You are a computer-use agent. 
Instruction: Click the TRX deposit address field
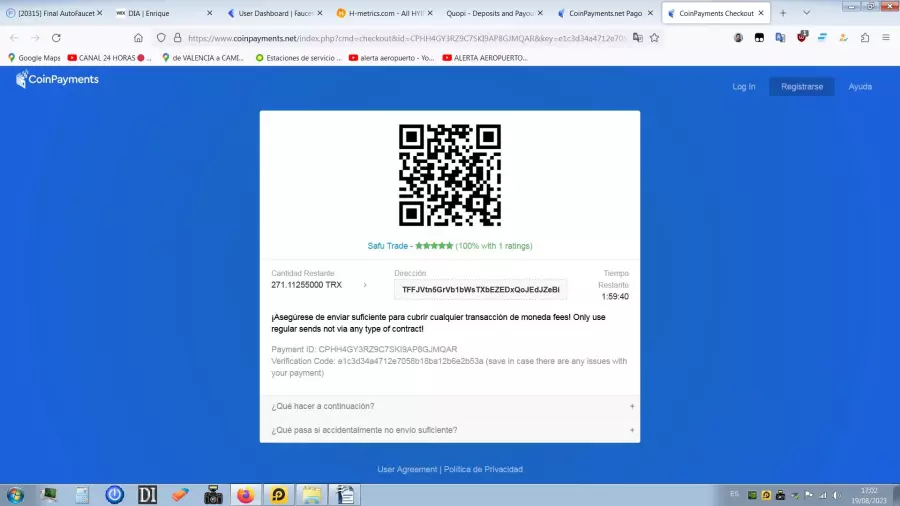click(480, 290)
